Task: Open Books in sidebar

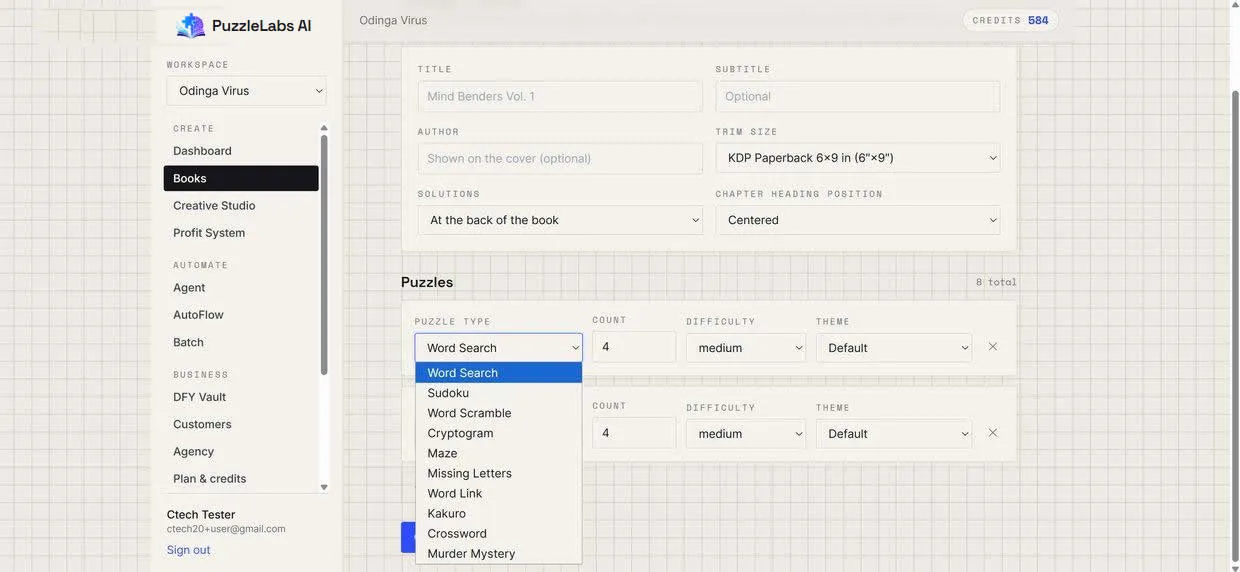Action: pyautogui.click(x=241, y=178)
